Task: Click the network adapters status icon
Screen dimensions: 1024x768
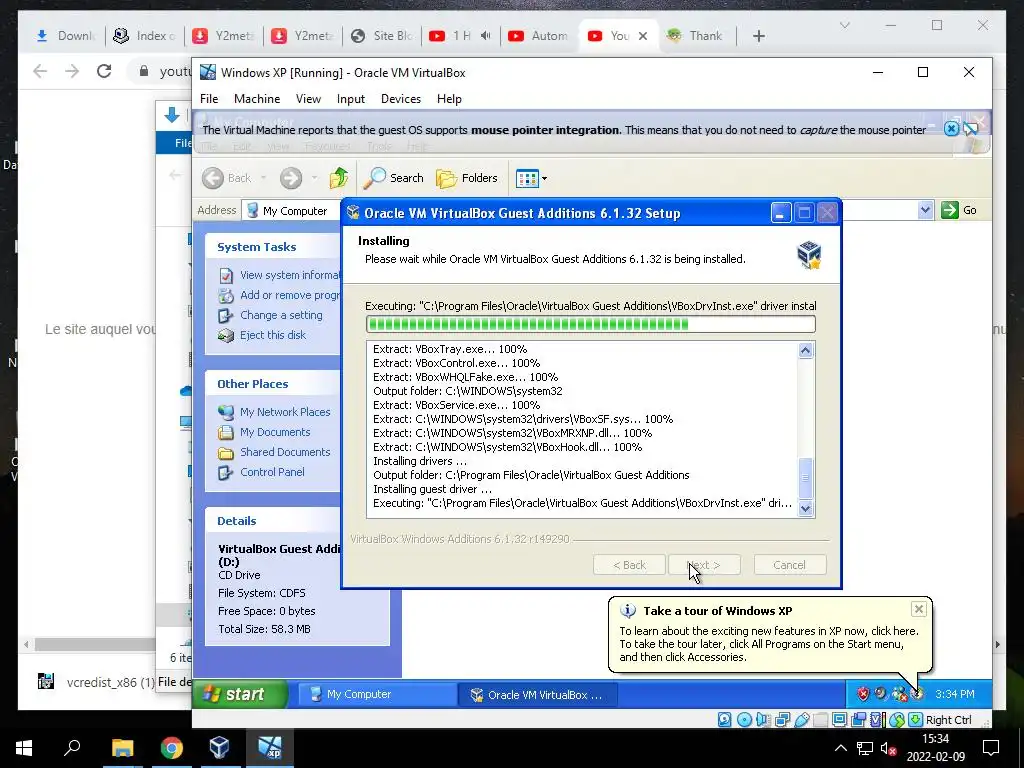Action: pyautogui.click(x=782, y=720)
